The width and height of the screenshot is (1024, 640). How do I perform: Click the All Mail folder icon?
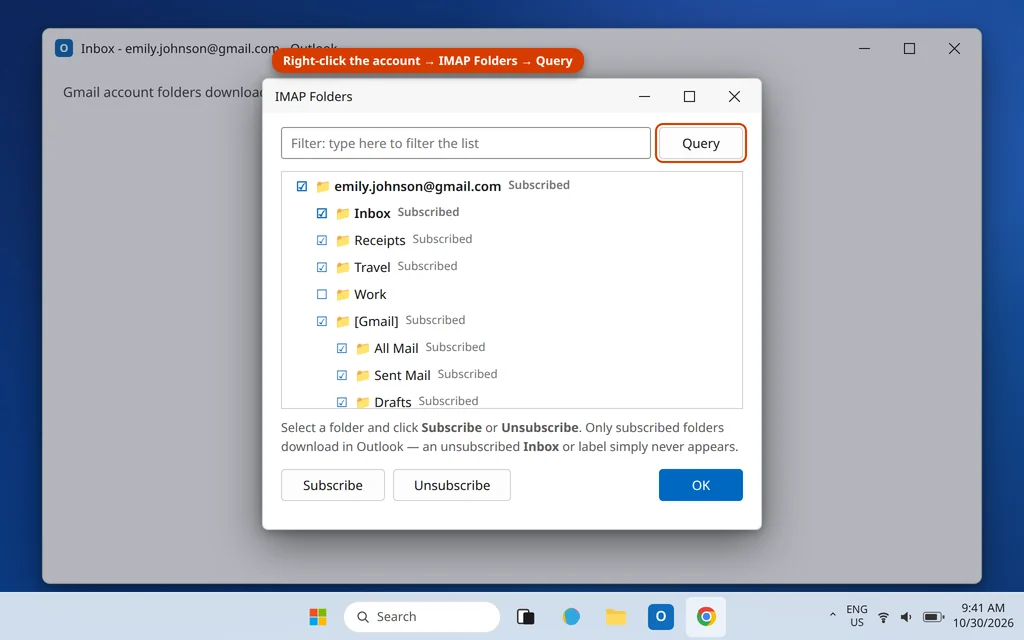coord(362,348)
